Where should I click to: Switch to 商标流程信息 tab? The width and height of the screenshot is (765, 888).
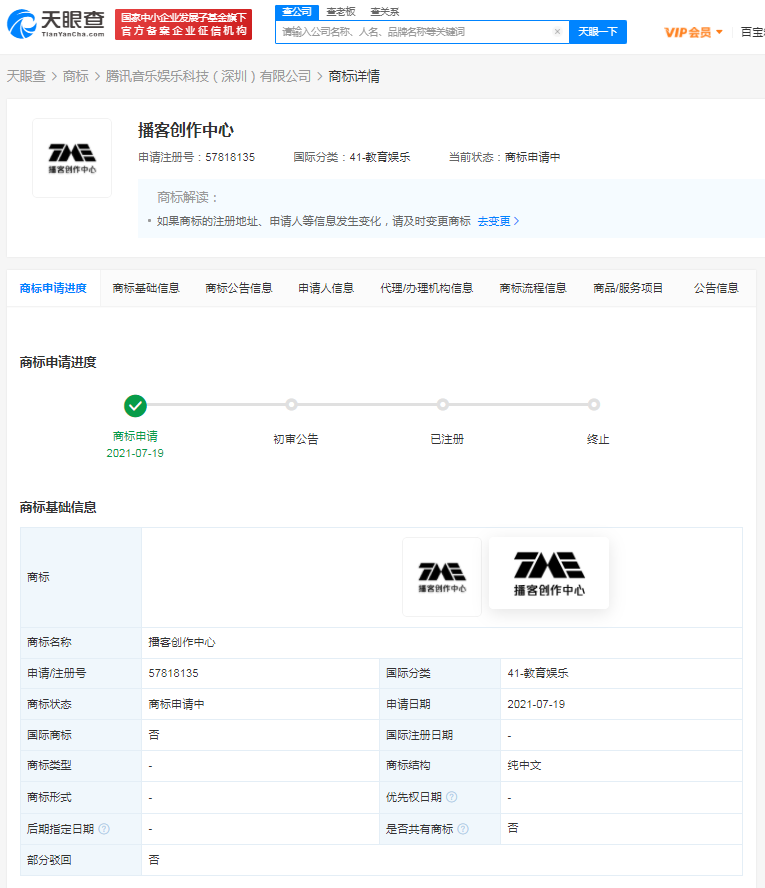tap(533, 288)
